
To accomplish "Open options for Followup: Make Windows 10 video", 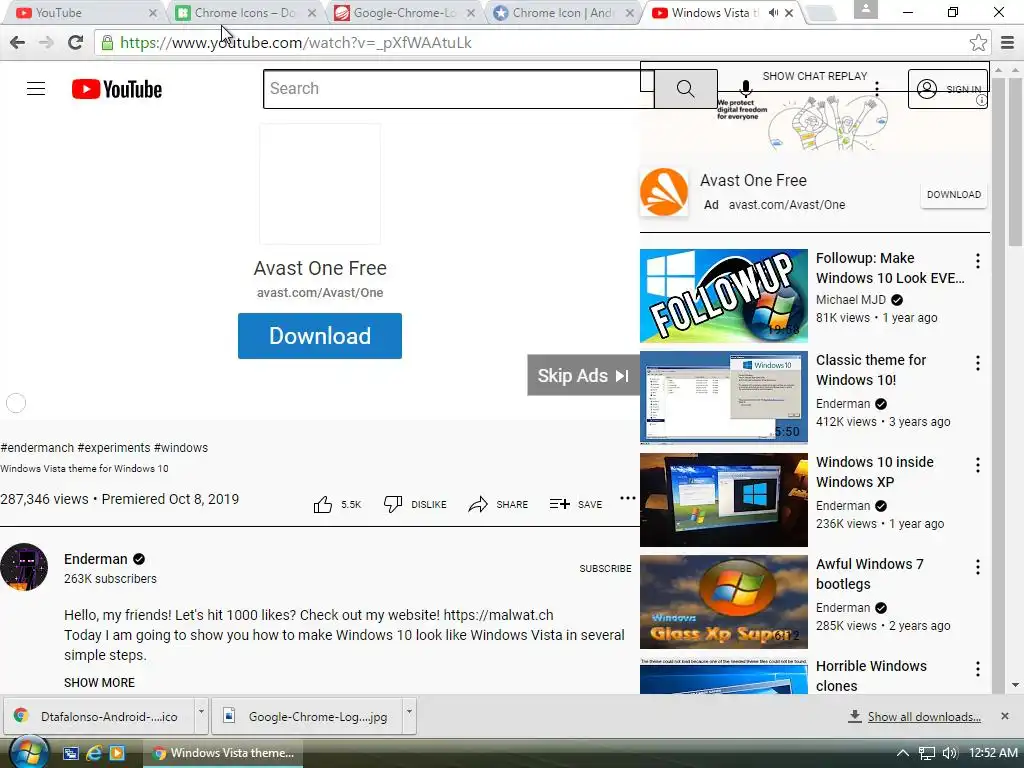I will click(x=978, y=261).
